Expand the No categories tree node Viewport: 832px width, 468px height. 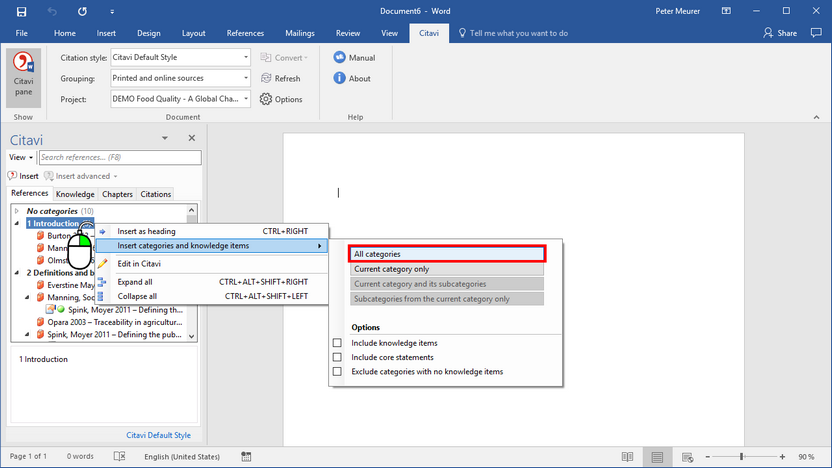click(17, 211)
